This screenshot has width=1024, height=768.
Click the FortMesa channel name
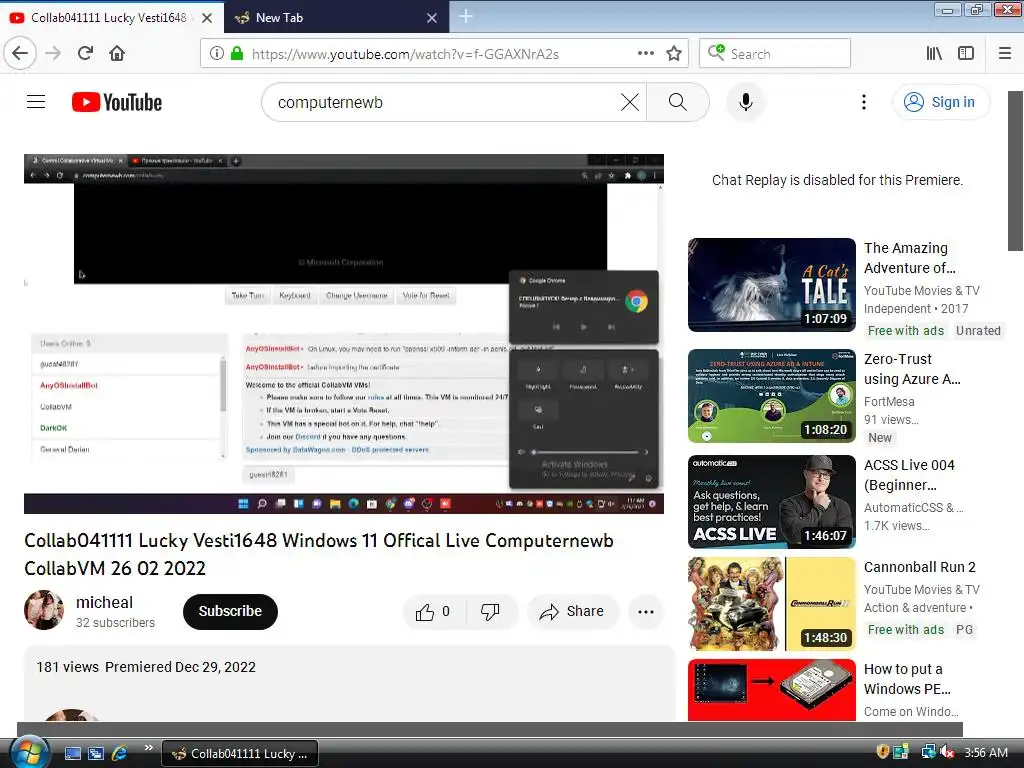[x=889, y=402]
